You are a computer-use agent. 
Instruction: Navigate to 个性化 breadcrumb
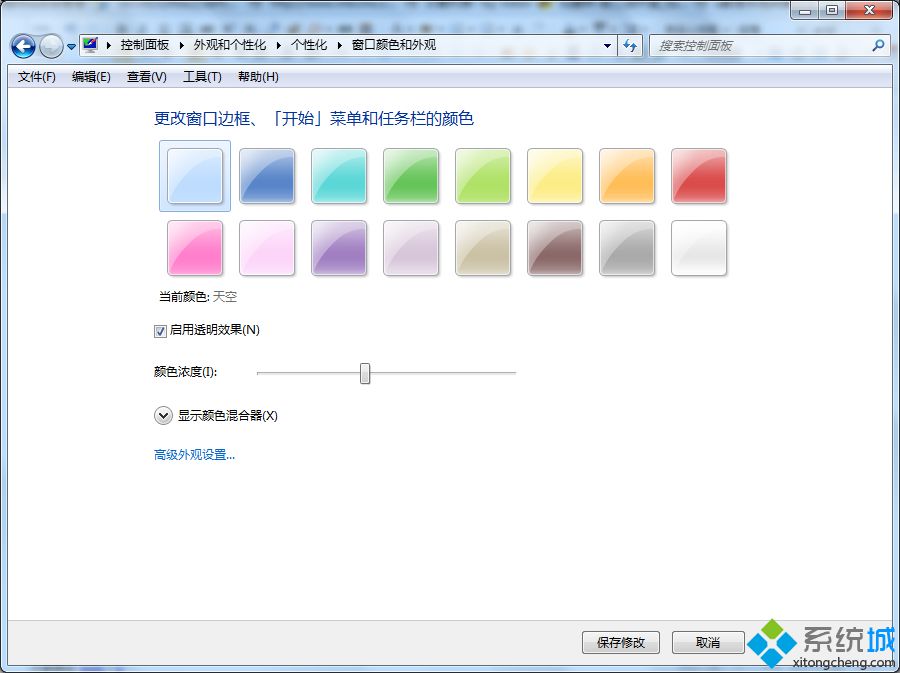pos(309,45)
